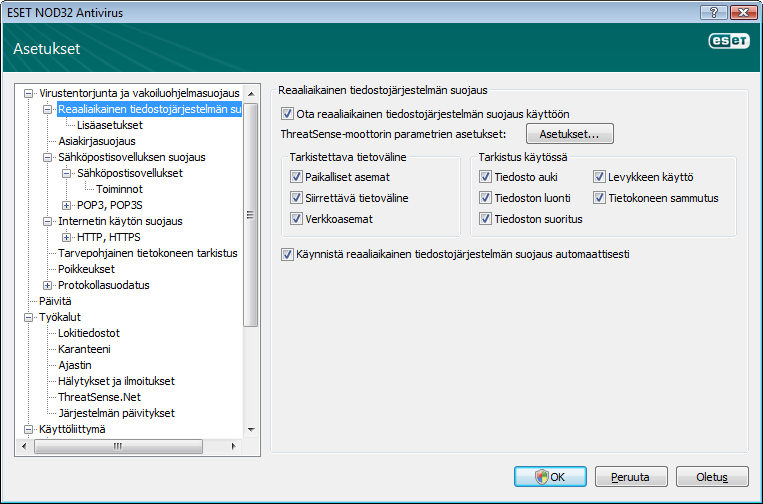Viewport: 763px width, 504px height.
Task: Open ThreatSense Asetukset... button
Action: (570, 134)
